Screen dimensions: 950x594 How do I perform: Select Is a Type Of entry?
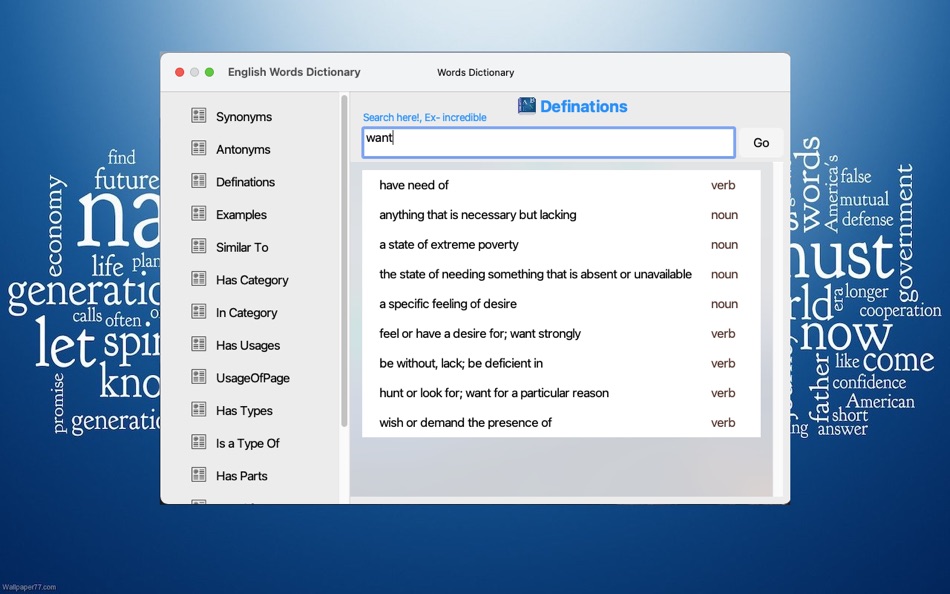coord(247,443)
